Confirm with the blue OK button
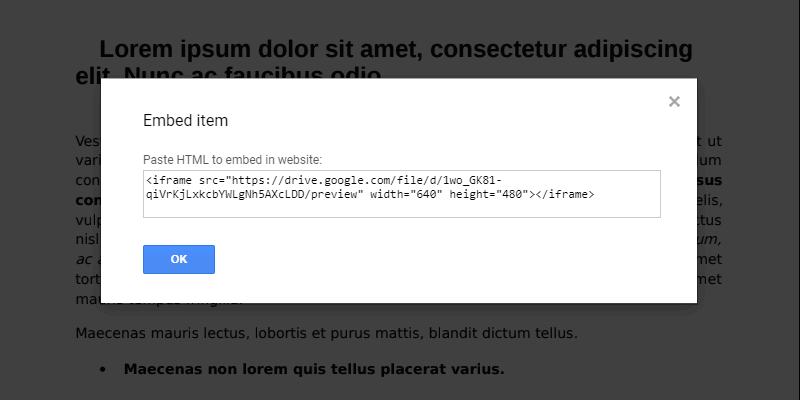800x400 pixels. [179, 259]
